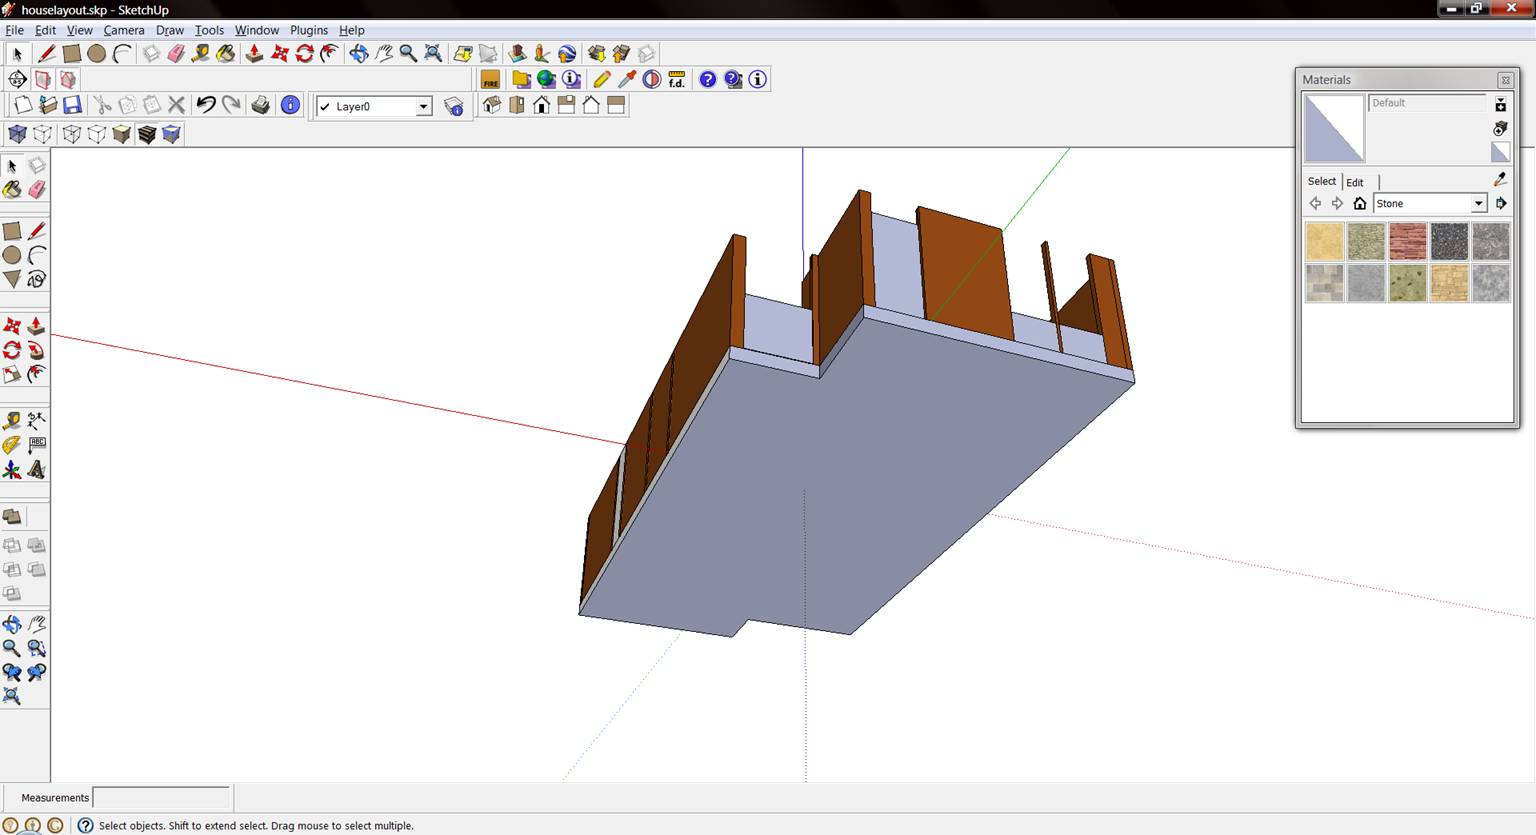1536x835 pixels.
Task: Click the Undo arrow icon
Action: 206,105
